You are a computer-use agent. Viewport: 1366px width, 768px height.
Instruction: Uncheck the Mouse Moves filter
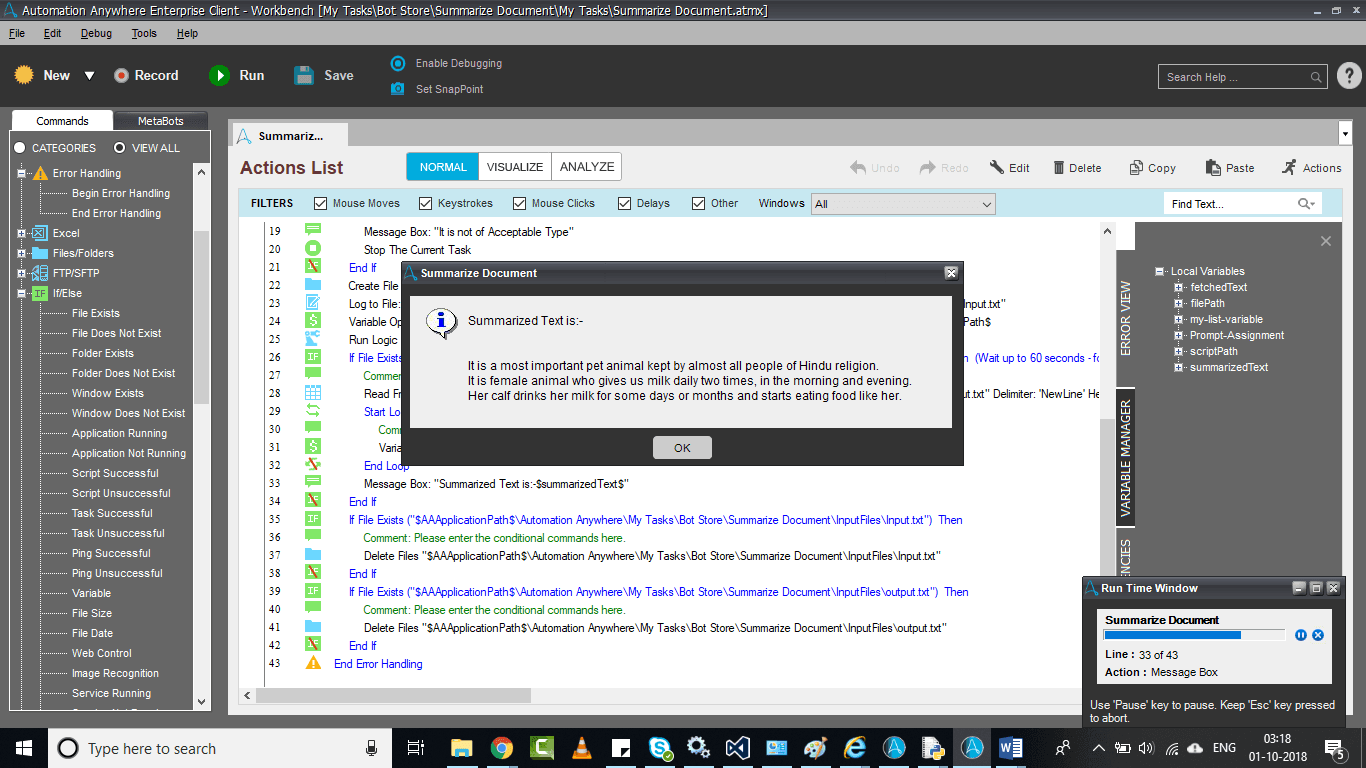click(321, 203)
